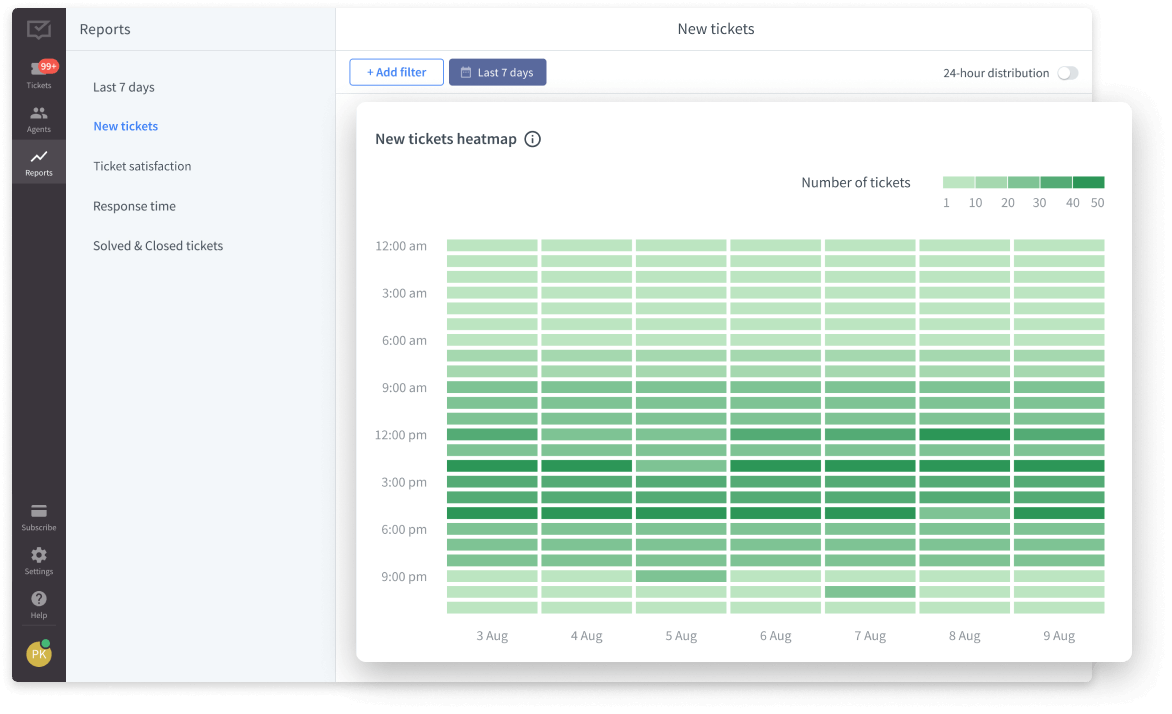Screen dimensions: 1172x714
Task: Open the Last 7 days date range button
Action: (497, 73)
